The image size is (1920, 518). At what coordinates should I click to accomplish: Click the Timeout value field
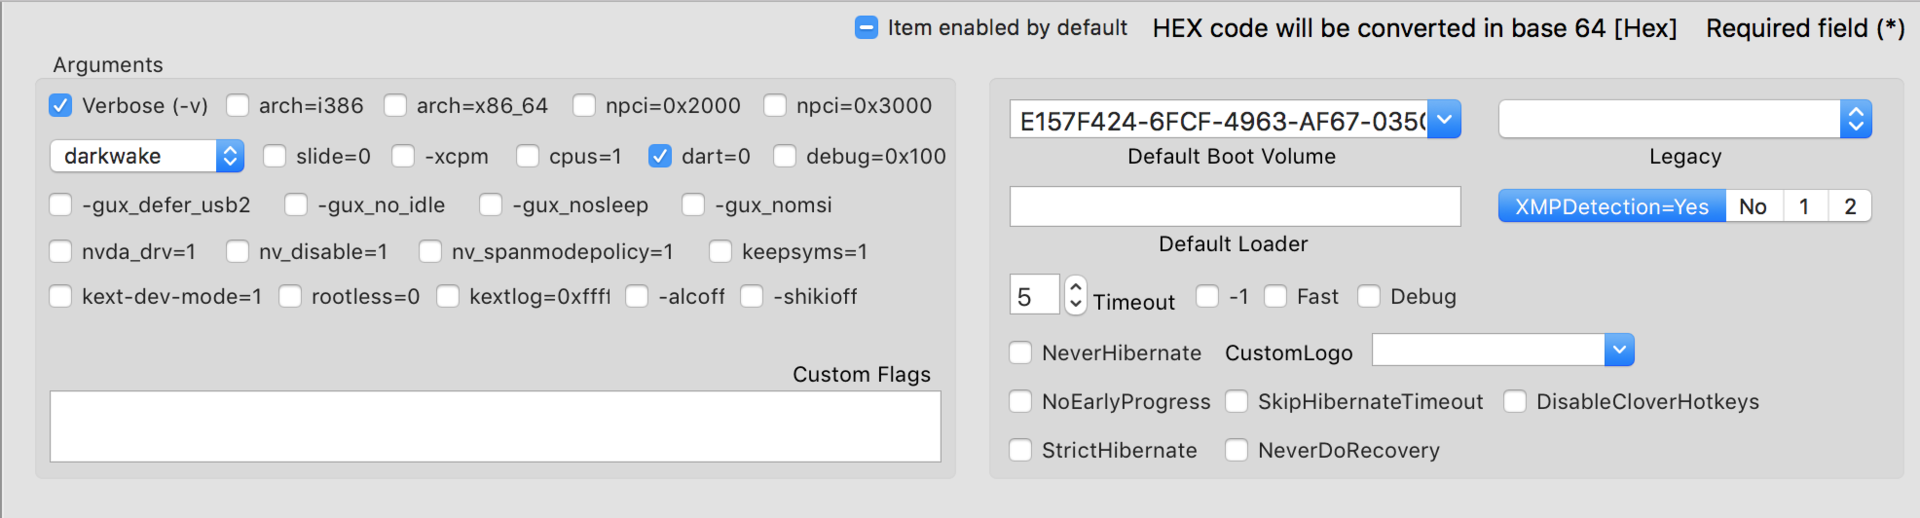tap(1034, 296)
